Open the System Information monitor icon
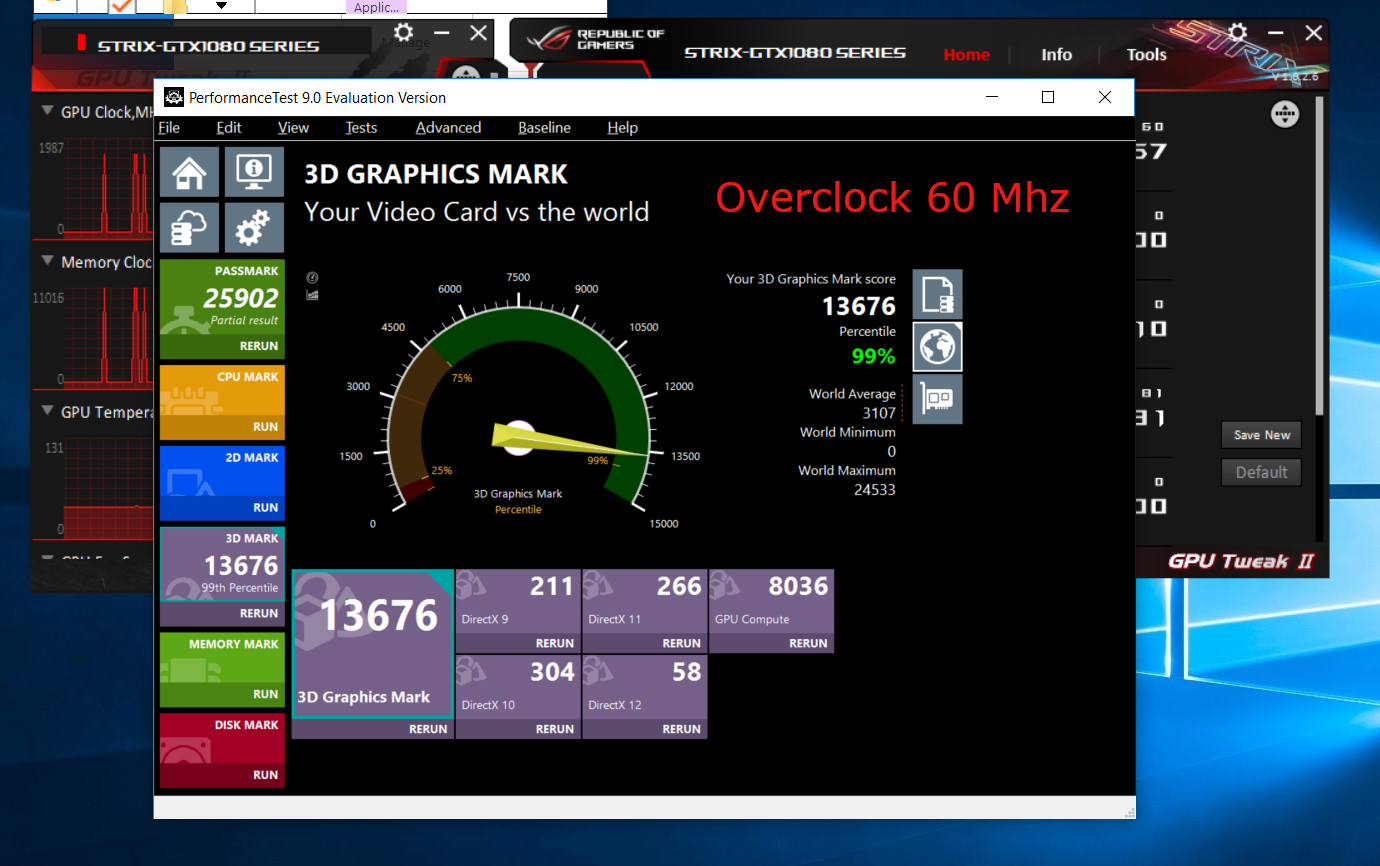The image size is (1380, 866). click(x=254, y=172)
